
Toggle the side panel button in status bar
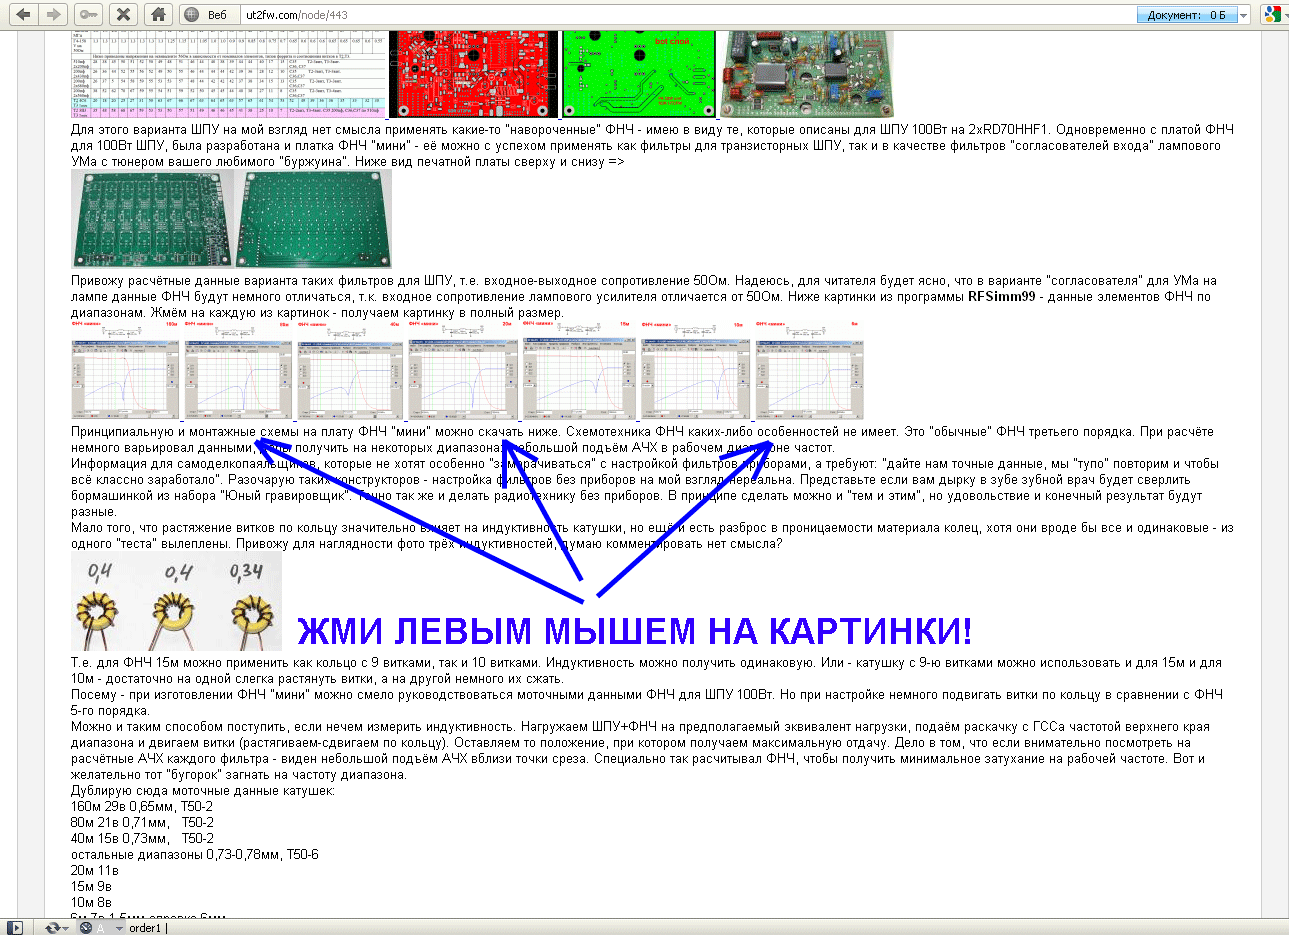(14, 928)
